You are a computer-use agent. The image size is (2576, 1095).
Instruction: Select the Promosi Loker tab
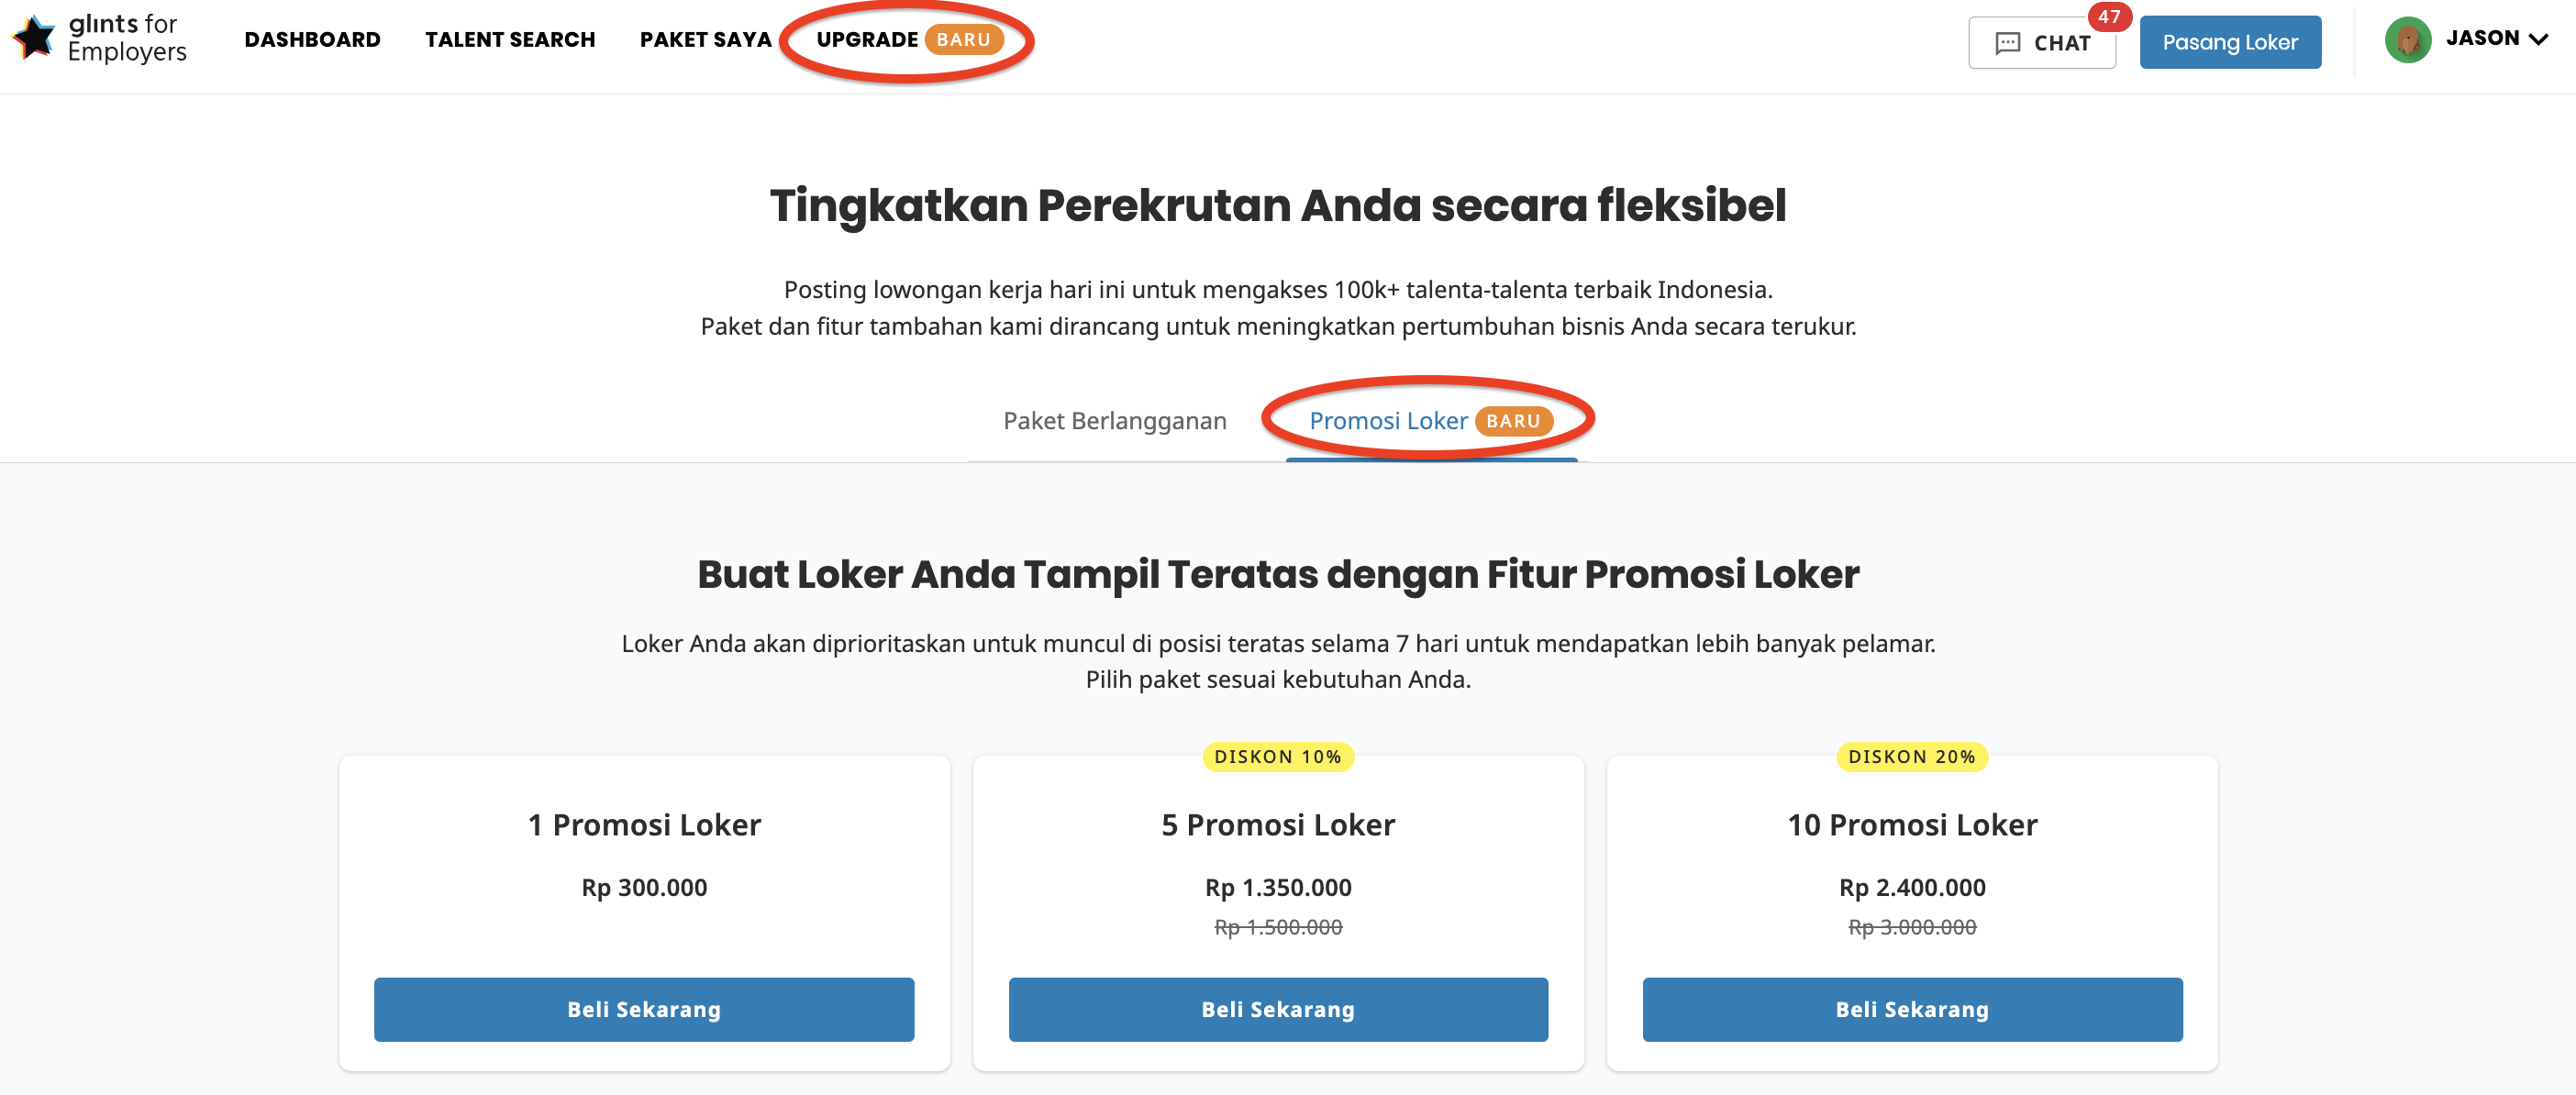click(1388, 421)
